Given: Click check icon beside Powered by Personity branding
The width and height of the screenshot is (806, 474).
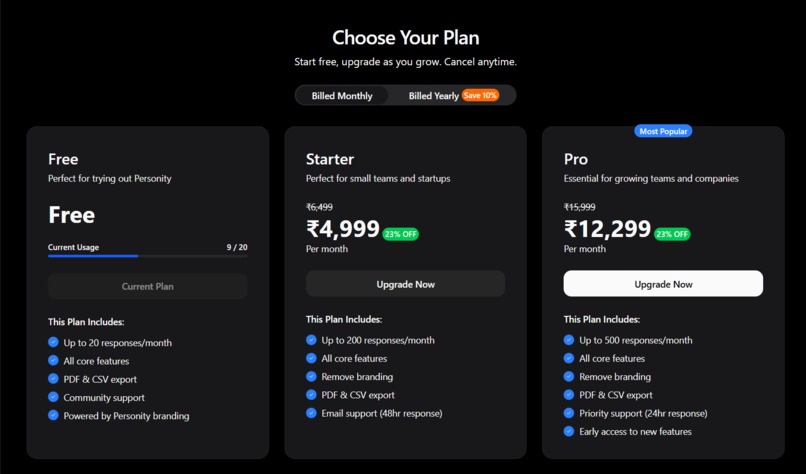Looking at the screenshot, I should tap(53, 415).
